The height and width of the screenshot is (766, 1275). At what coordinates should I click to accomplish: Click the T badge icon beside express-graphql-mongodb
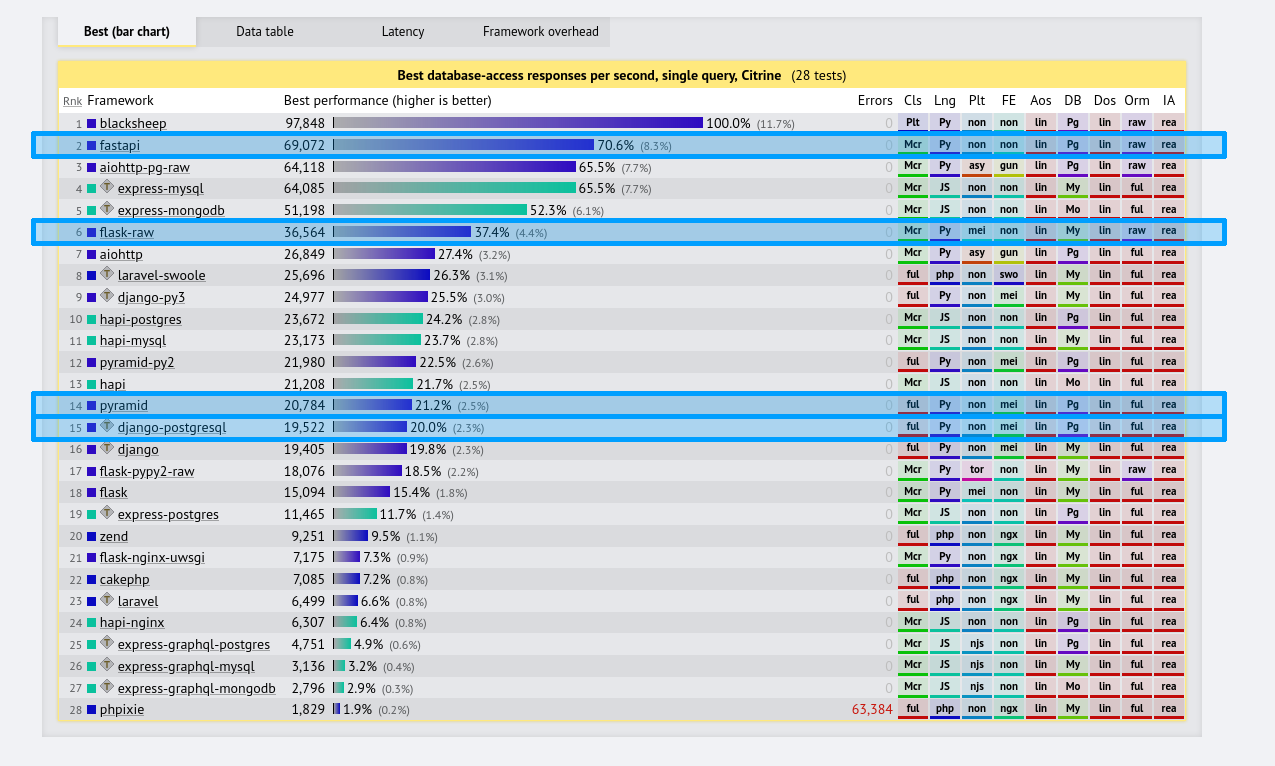coord(107,687)
